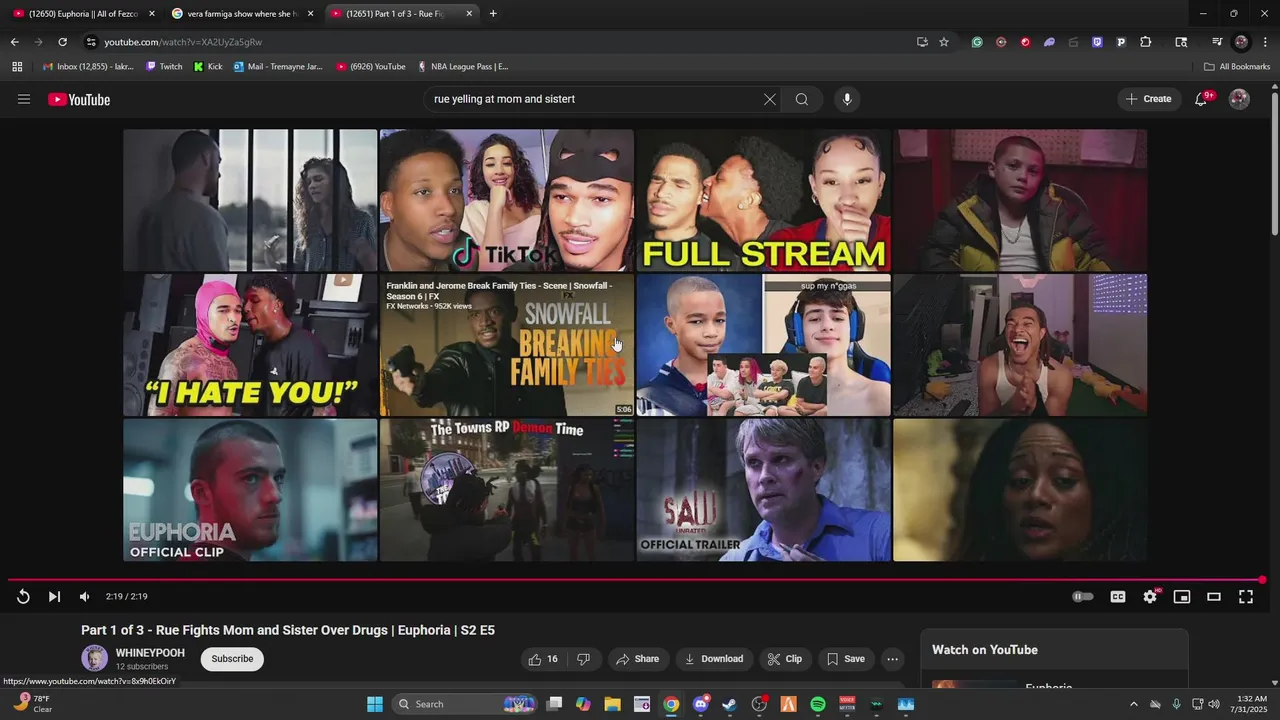Go back to the previous page

14,42
